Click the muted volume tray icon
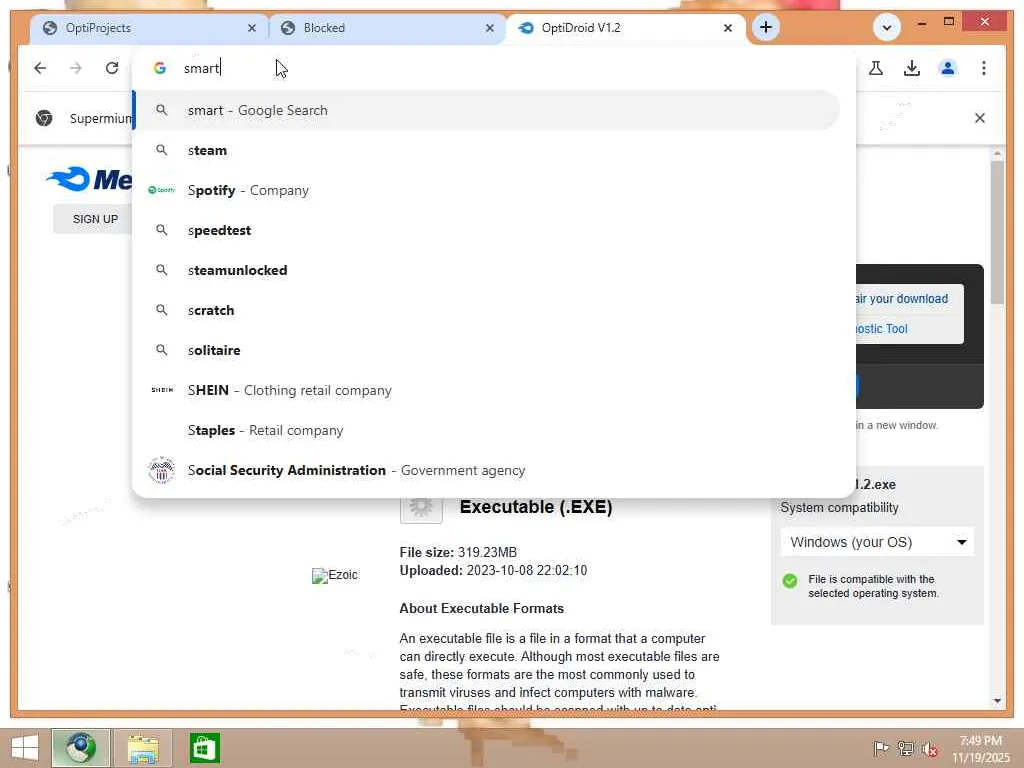Viewport: 1024px width, 768px height. [x=929, y=749]
